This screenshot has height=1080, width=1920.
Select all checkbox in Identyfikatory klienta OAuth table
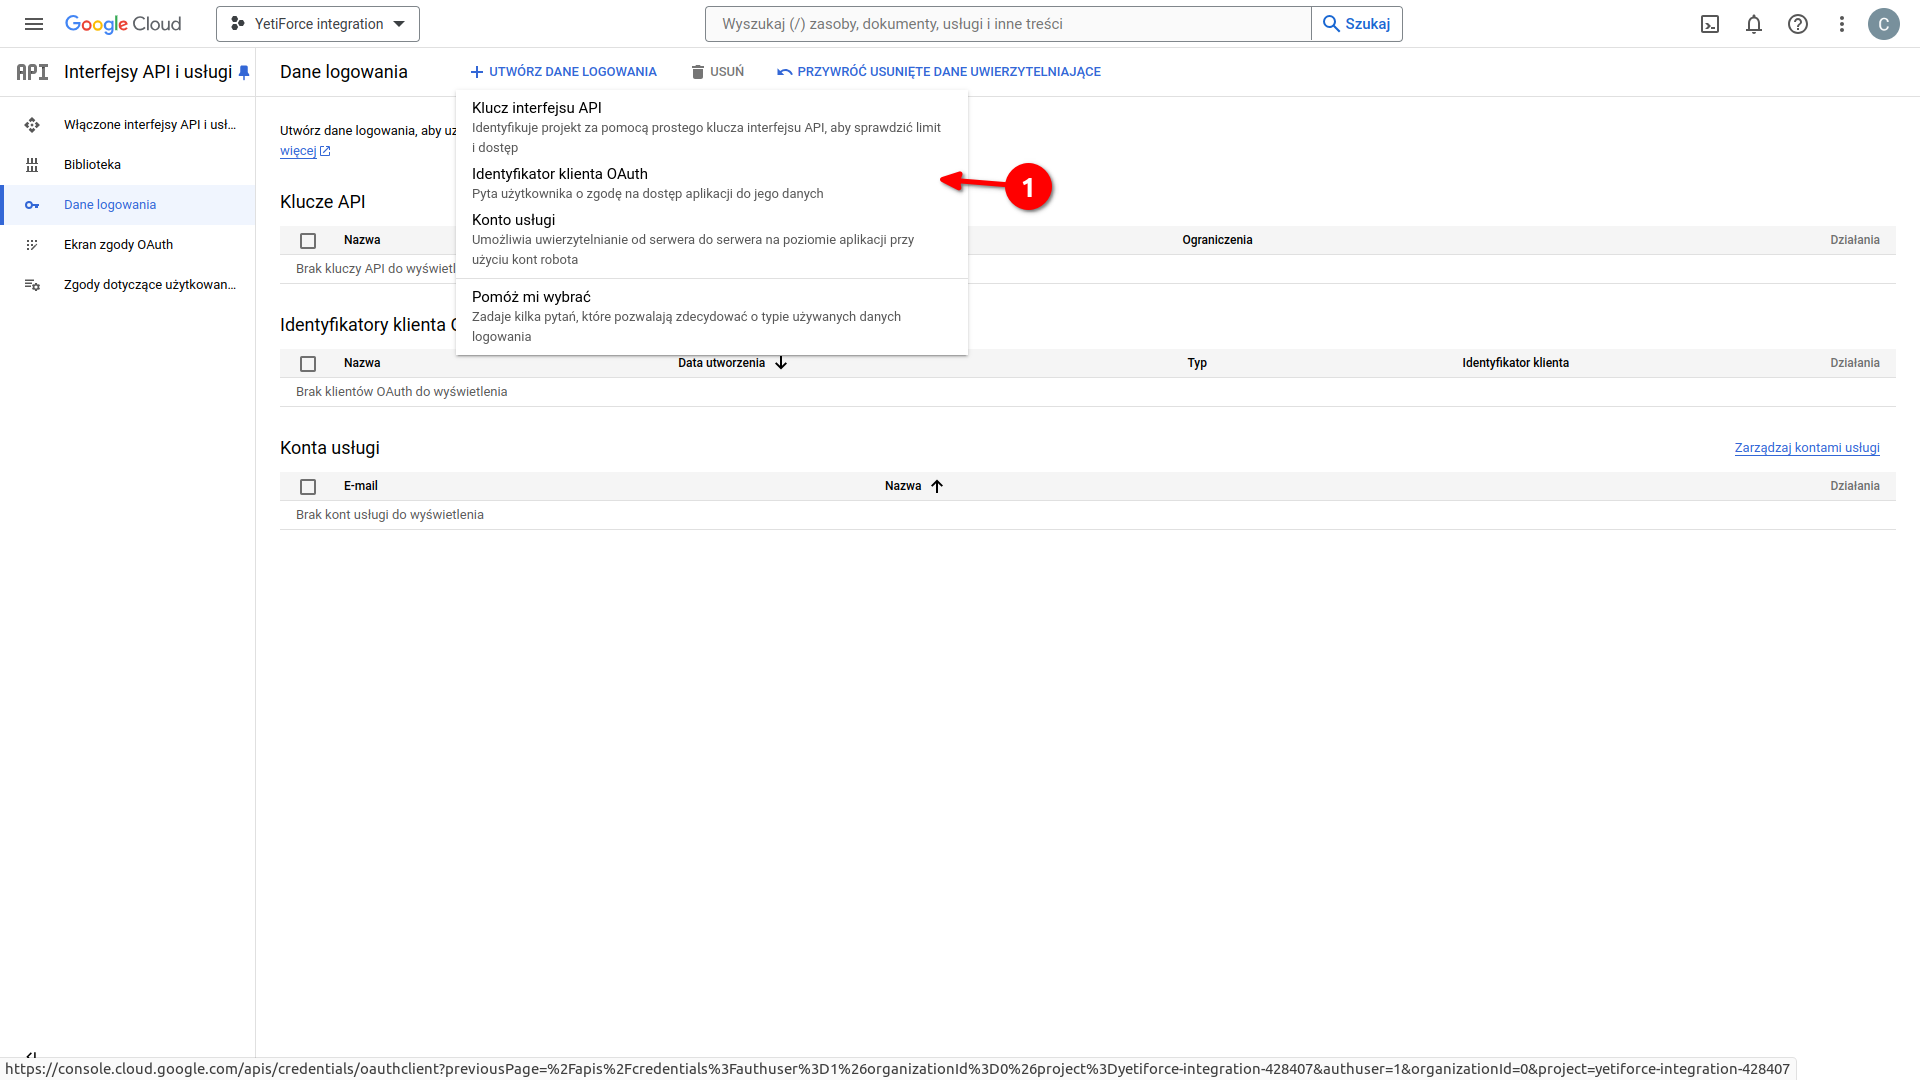coord(308,364)
